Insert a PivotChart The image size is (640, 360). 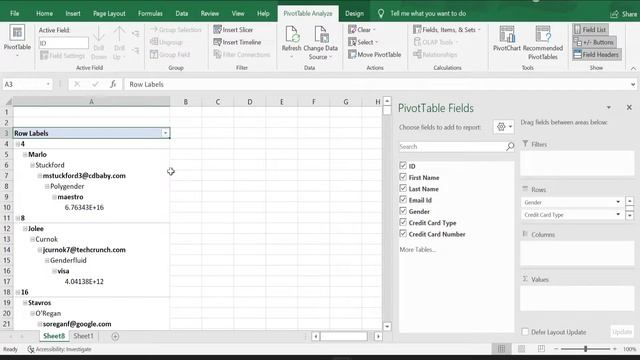coord(507,39)
